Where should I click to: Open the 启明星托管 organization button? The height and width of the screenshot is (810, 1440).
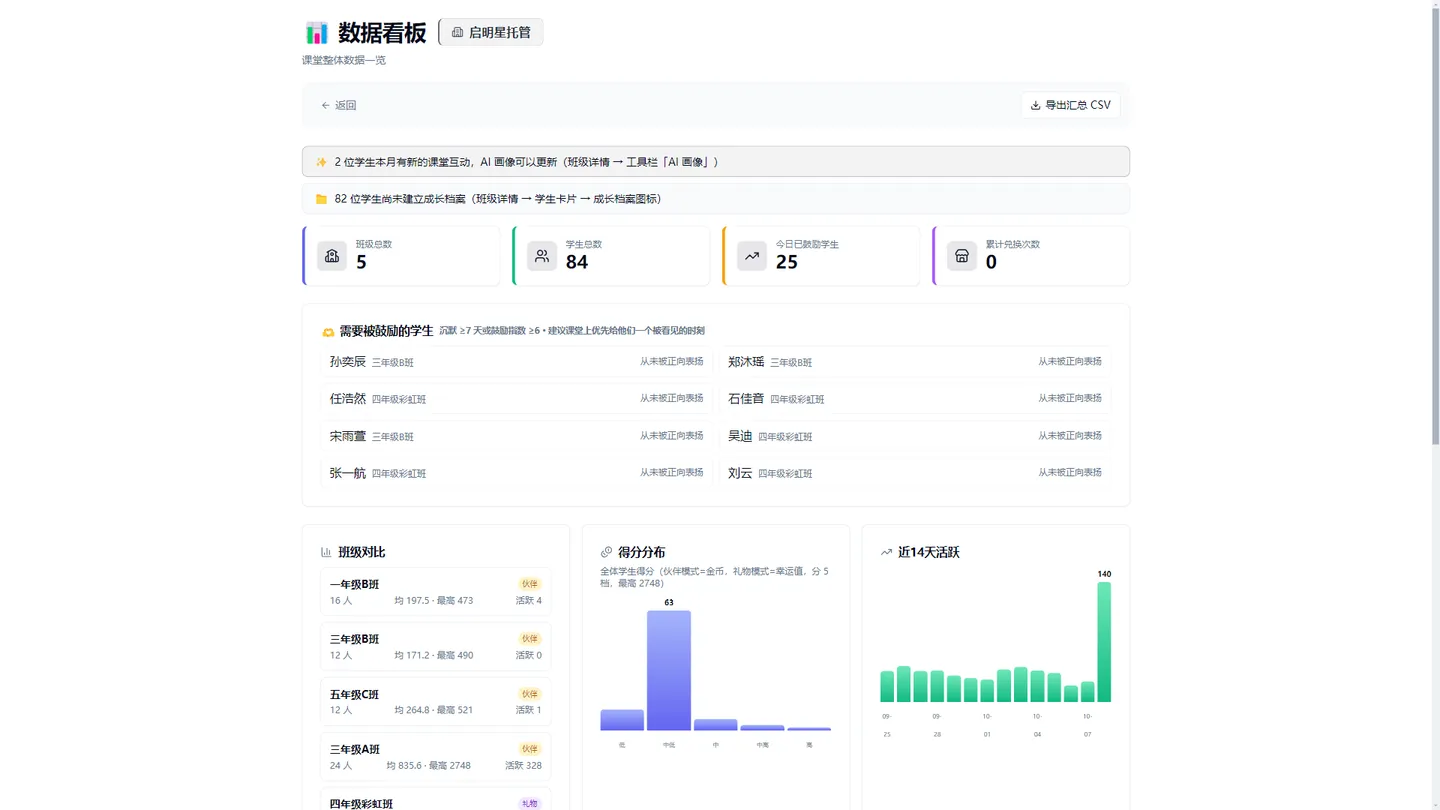tap(491, 32)
